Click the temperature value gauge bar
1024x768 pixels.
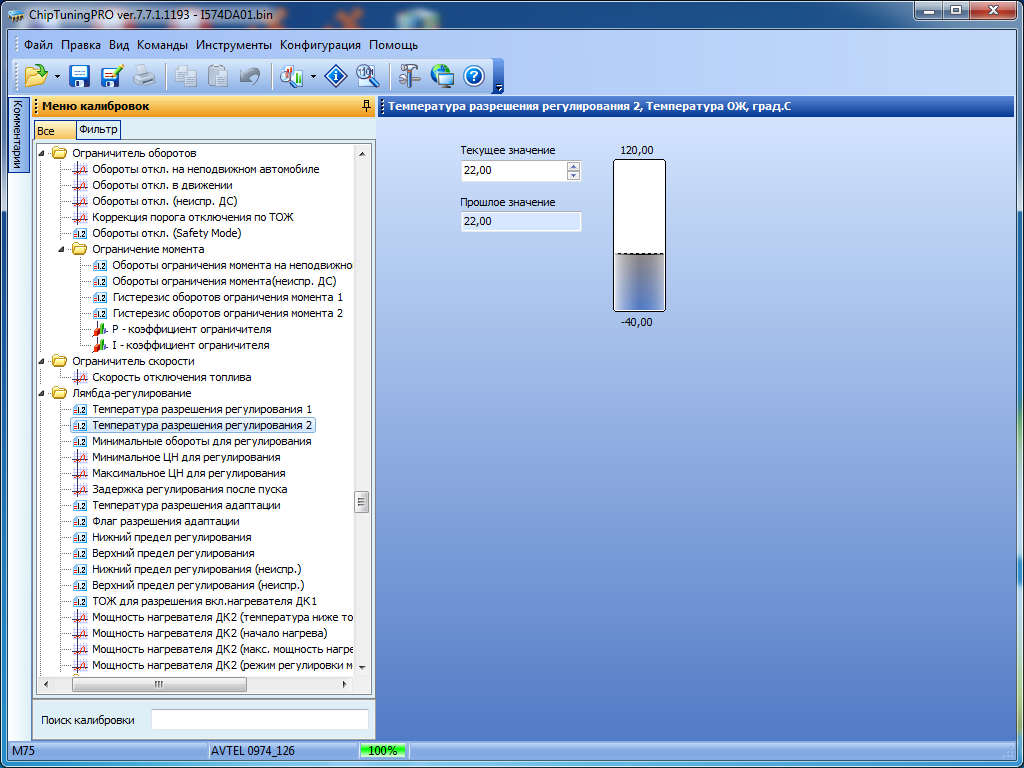tap(639, 237)
